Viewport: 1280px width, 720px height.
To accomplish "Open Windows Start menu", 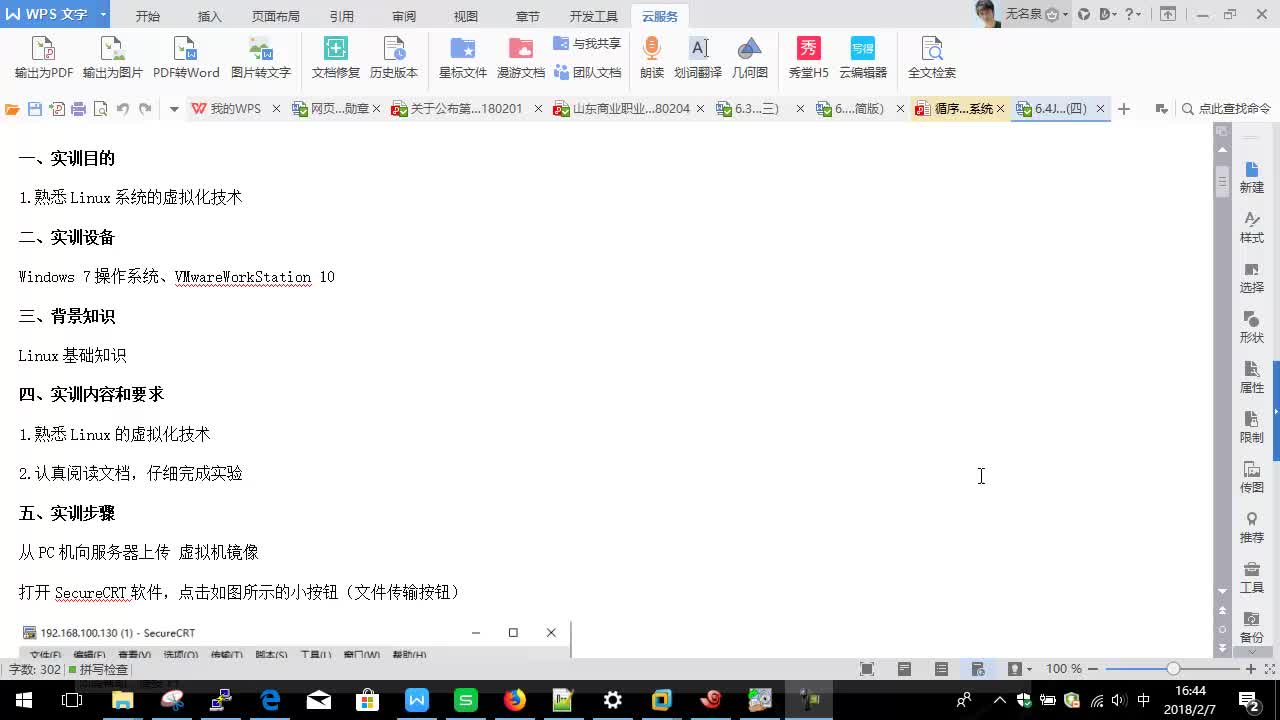I will point(23,700).
